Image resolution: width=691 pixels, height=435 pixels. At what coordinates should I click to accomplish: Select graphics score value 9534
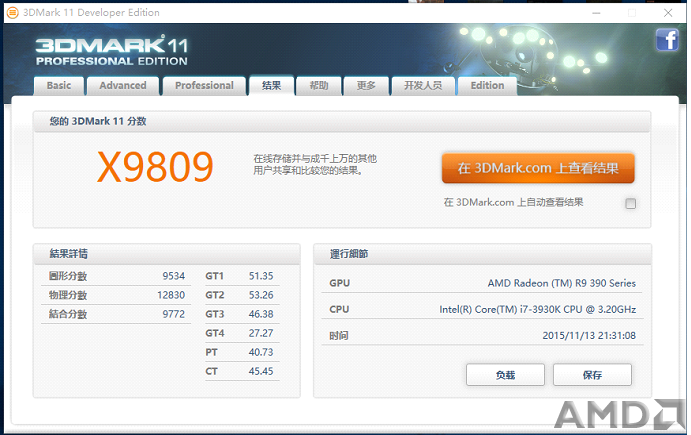[x=174, y=276]
